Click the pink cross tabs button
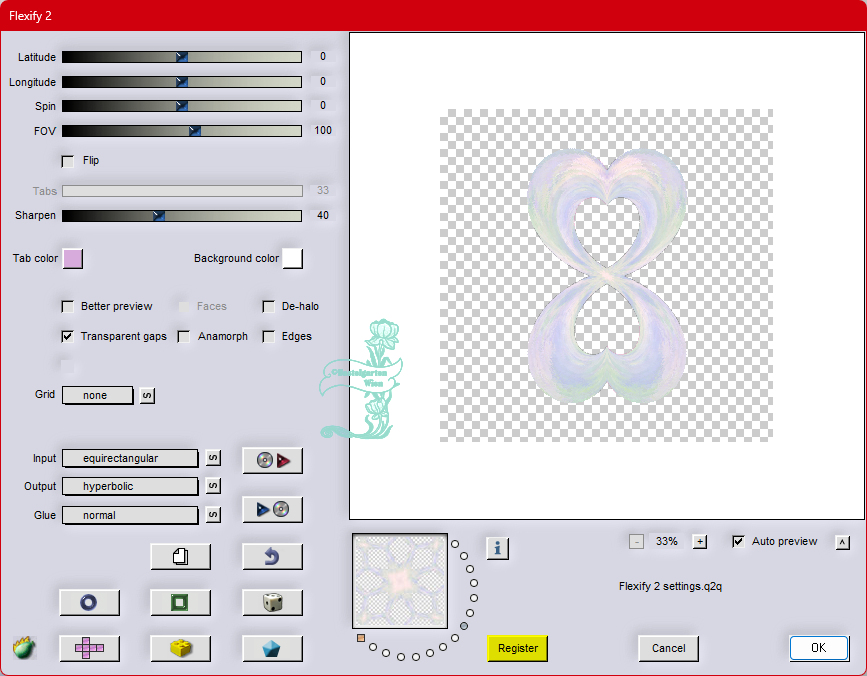Viewport: 867px width, 676px height. pyautogui.click(x=89, y=648)
